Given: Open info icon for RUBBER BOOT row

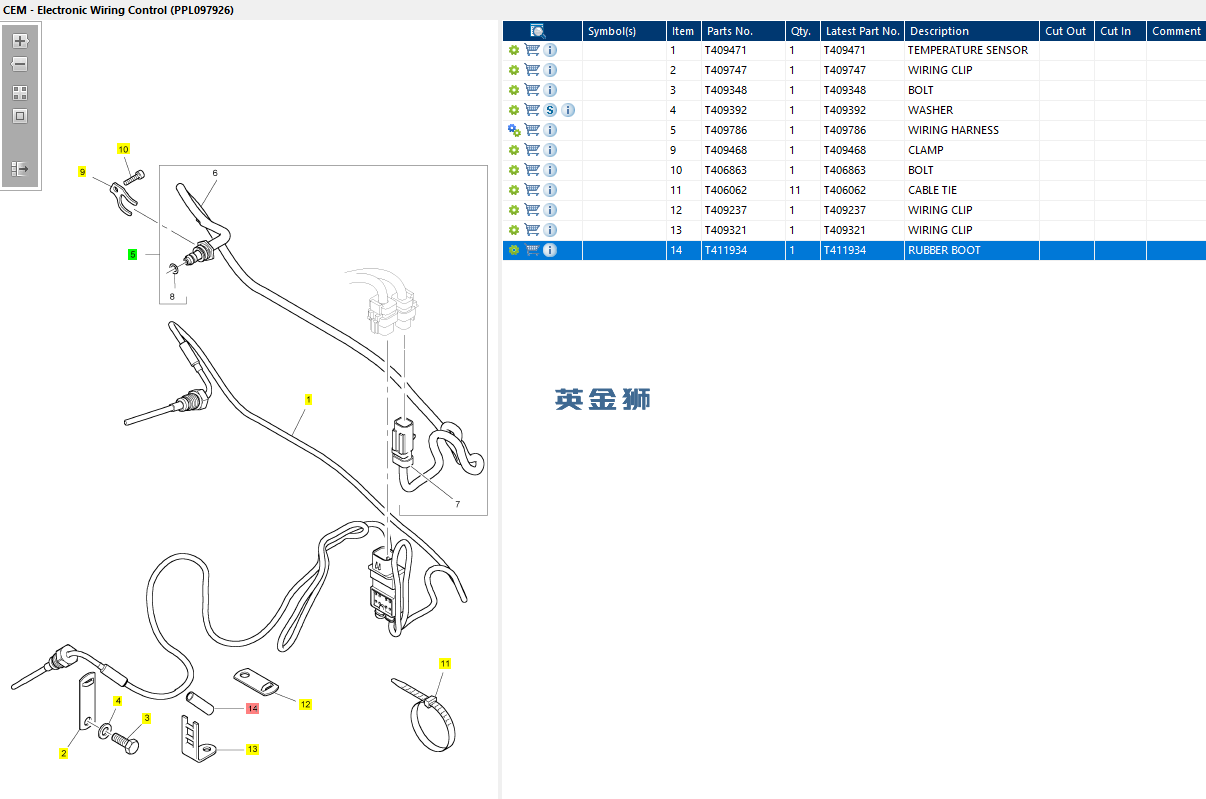Looking at the screenshot, I should pyautogui.click(x=550, y=250).
